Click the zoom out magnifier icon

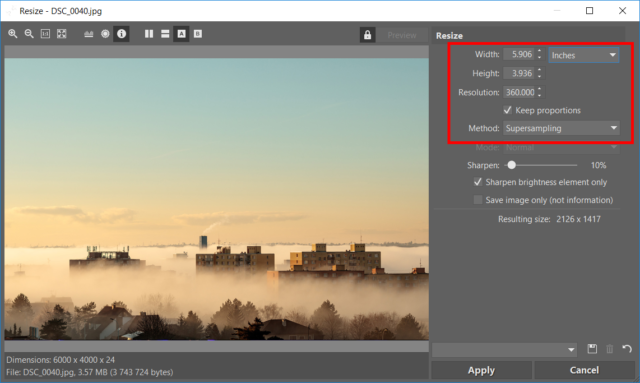(x=29, y=34)
